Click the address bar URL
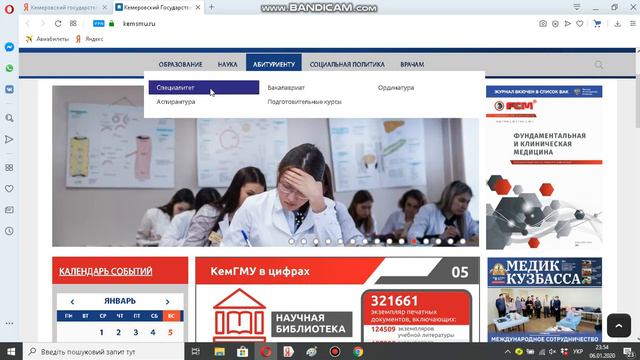The height and width of the screenshot is (360, 640). click(139, 24)
